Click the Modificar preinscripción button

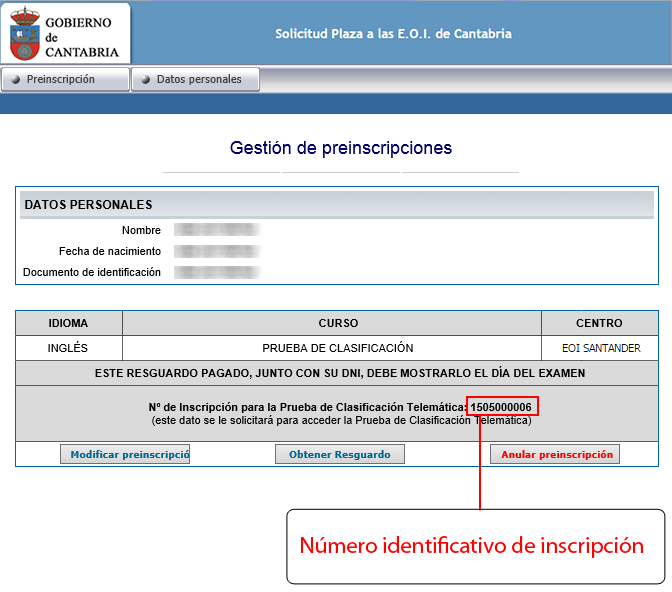coord(125,454)
